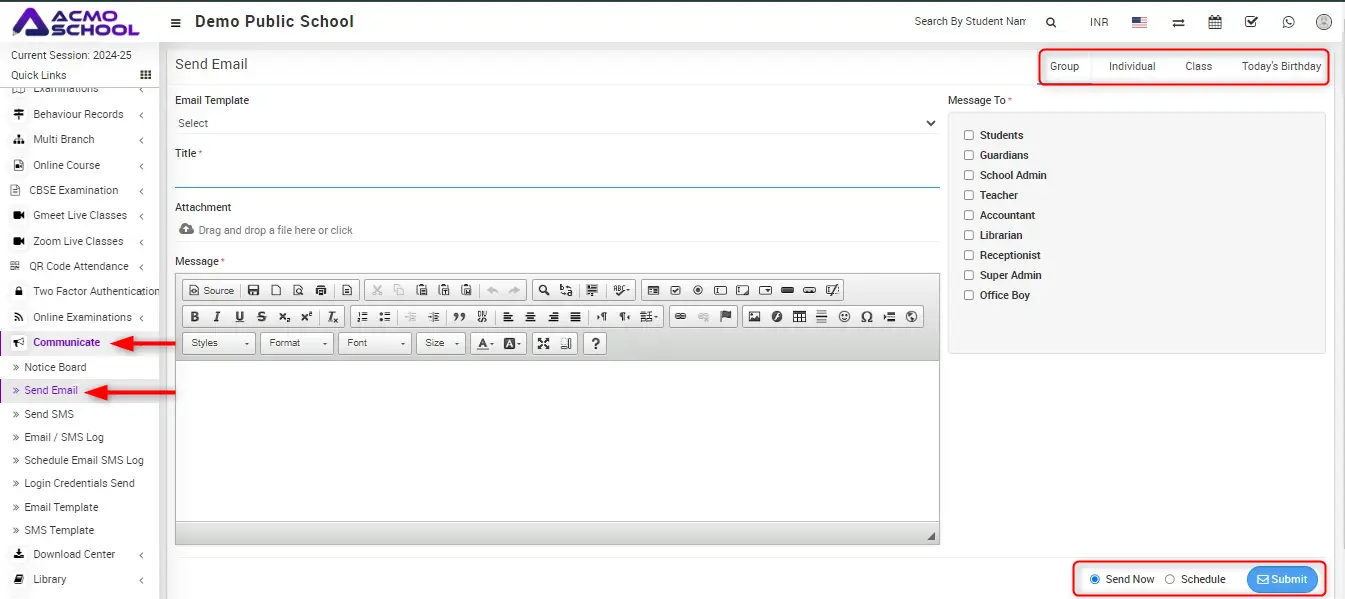This screenshot has height=599, width=1345.
Task: Insert a smiley emoticon
Action: pyautogui.click(x=844, y=317)
